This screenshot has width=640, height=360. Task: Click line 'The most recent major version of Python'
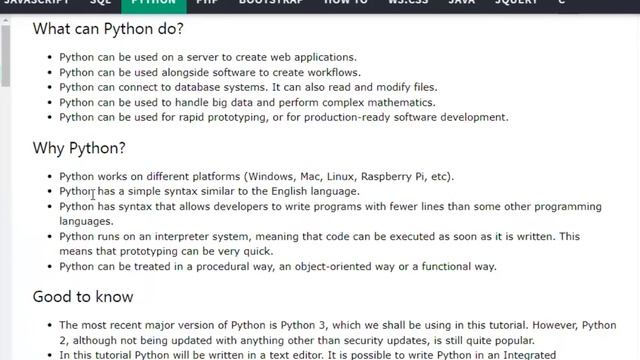coord(338,333)
